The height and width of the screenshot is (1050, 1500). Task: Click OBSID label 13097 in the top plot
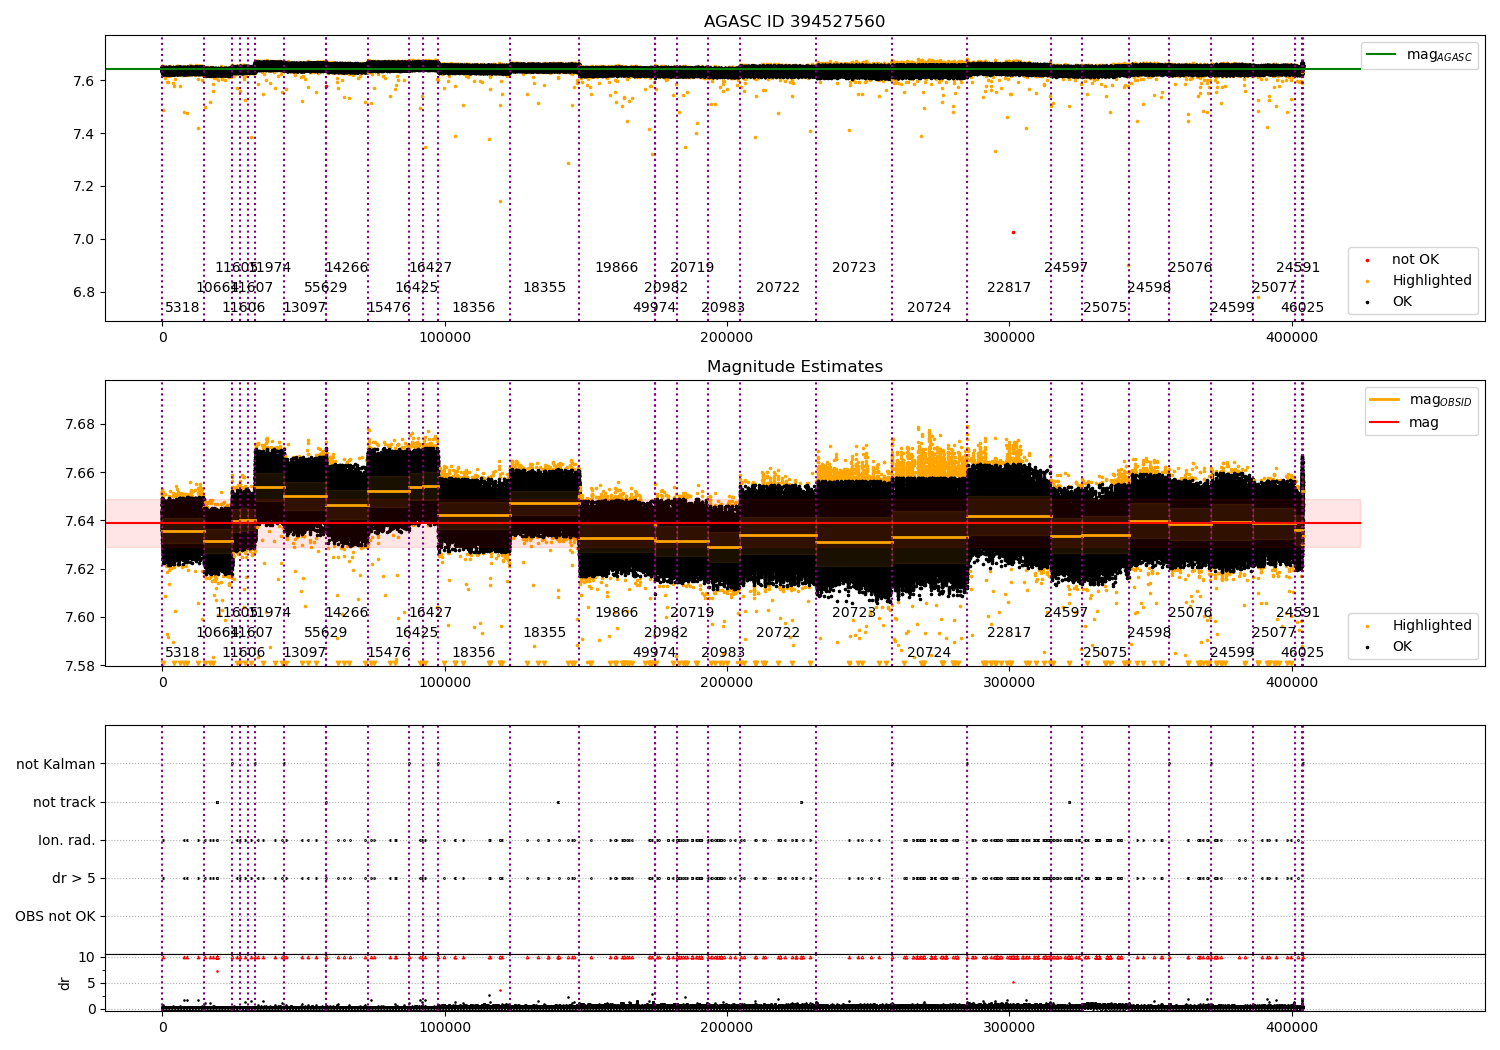coord(305,308)
